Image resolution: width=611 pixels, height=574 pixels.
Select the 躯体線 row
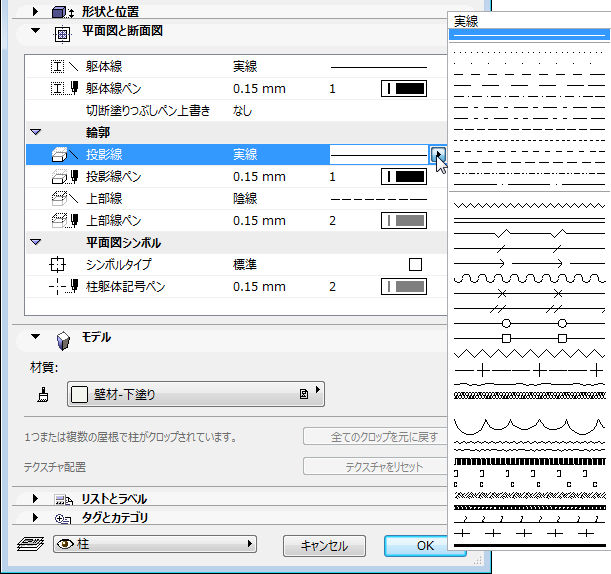(236, 67)
